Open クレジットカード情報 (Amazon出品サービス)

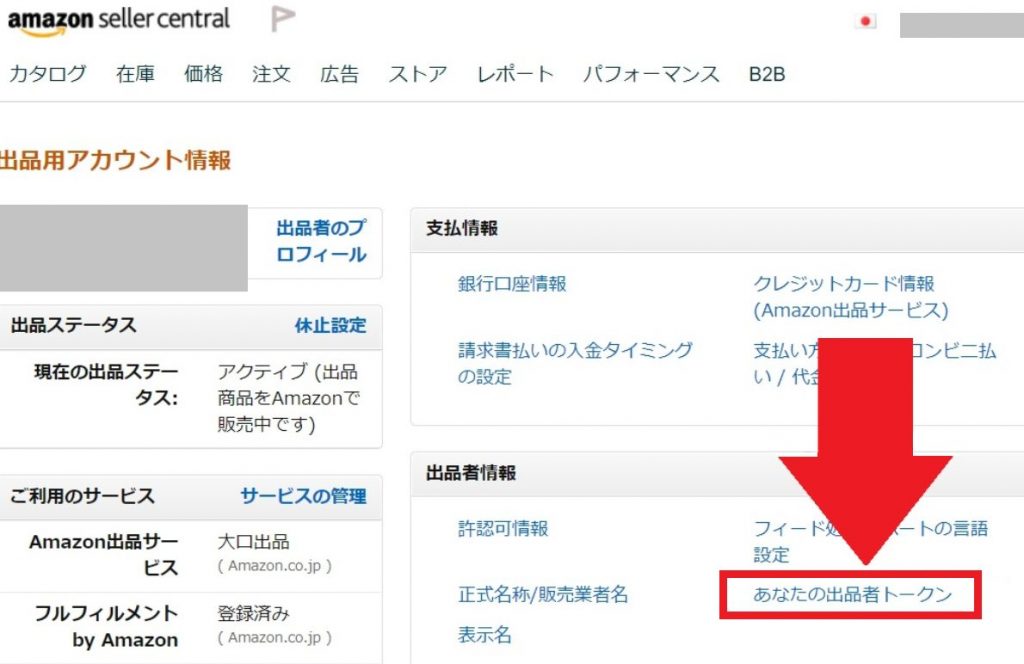850,297
